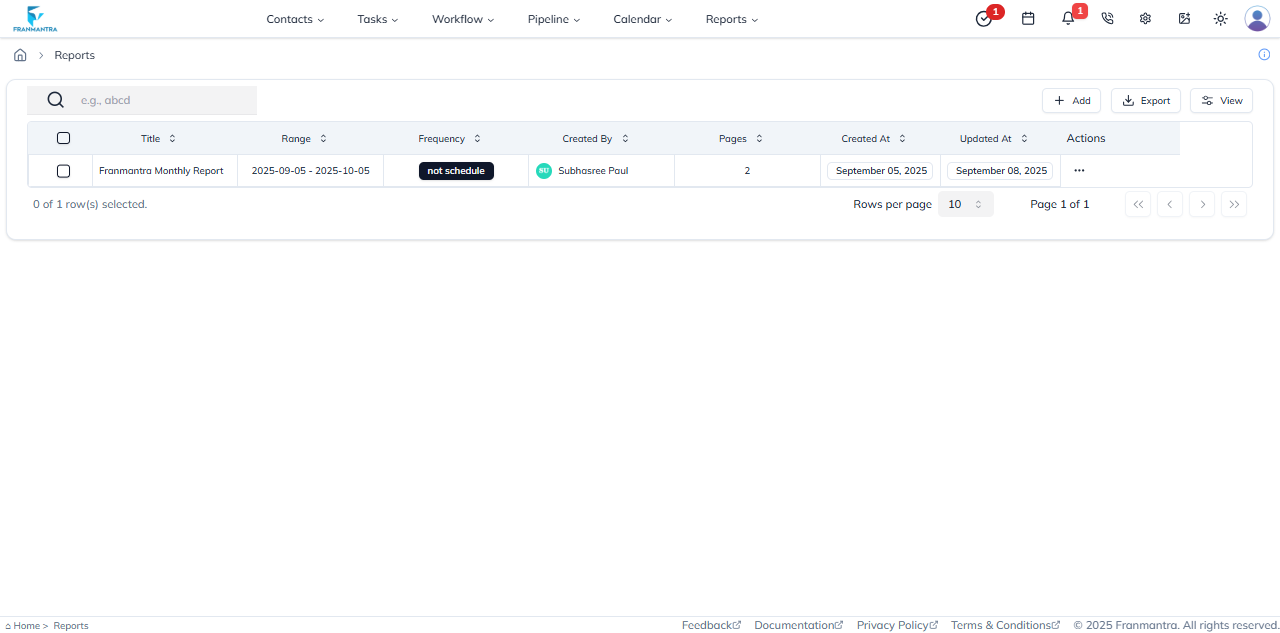Go to first page button
The image size is (1280, 633).
(1138, 204)
